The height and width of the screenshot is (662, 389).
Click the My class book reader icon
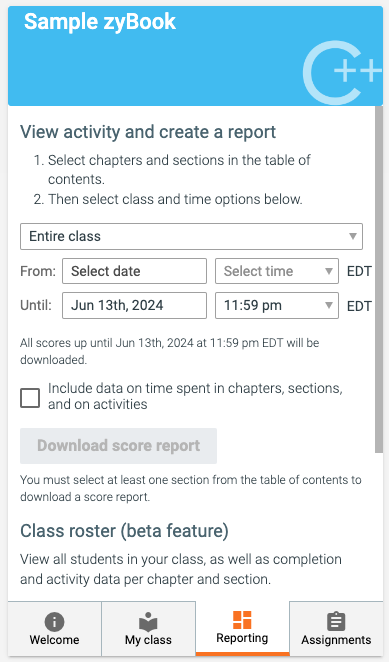coord(148,622)
